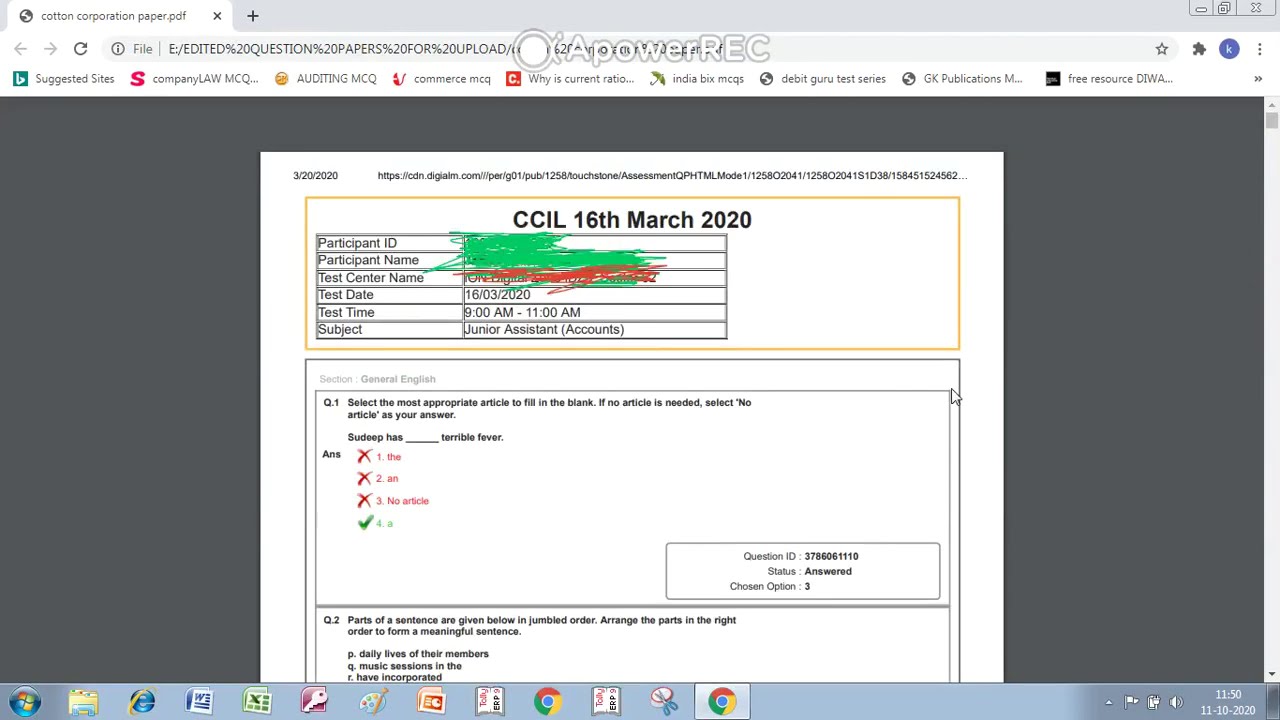
Task: Open the commerce mcq bookmark
Action: (x=441, y=78)
